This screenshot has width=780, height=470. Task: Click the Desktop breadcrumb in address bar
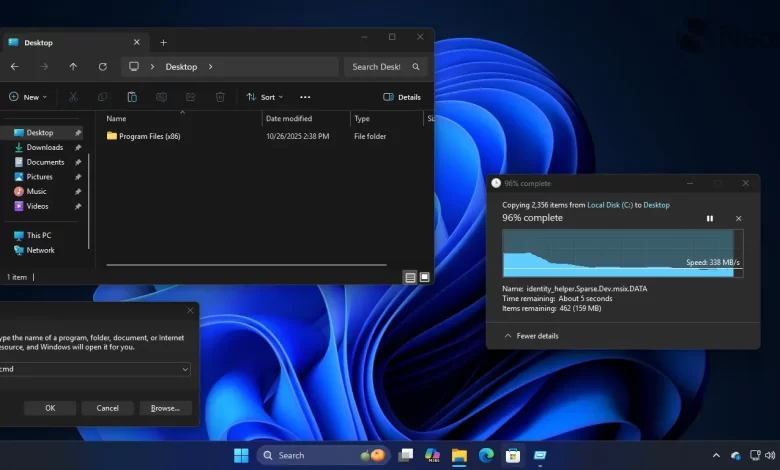tap(181, 67)
